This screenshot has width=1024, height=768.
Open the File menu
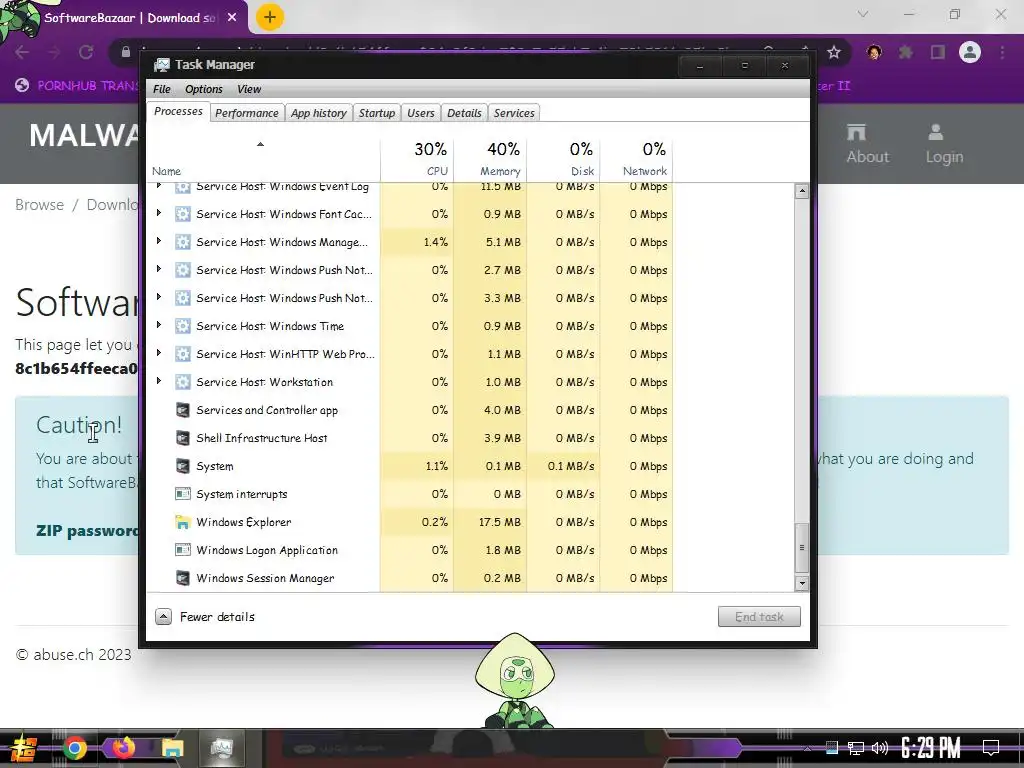coord(161,89)
